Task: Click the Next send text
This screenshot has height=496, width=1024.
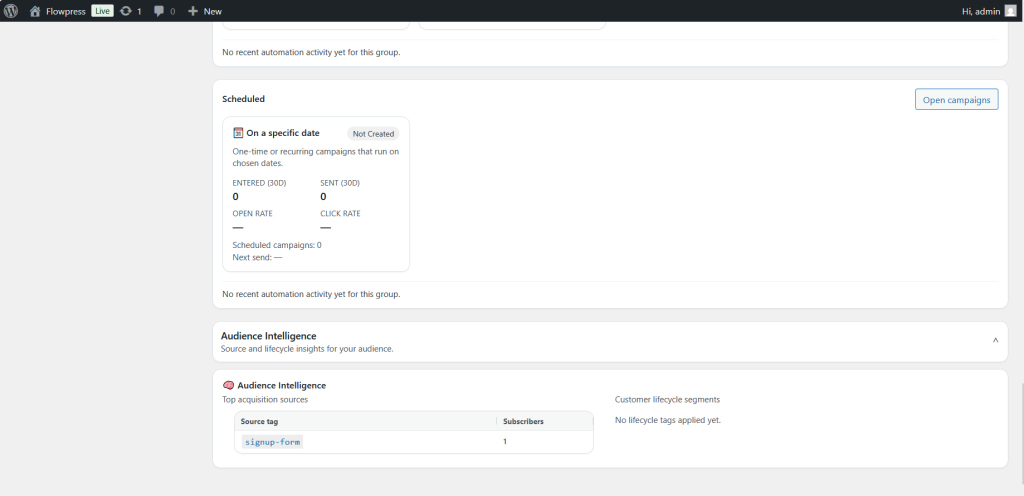Action: tap(257, 257)
